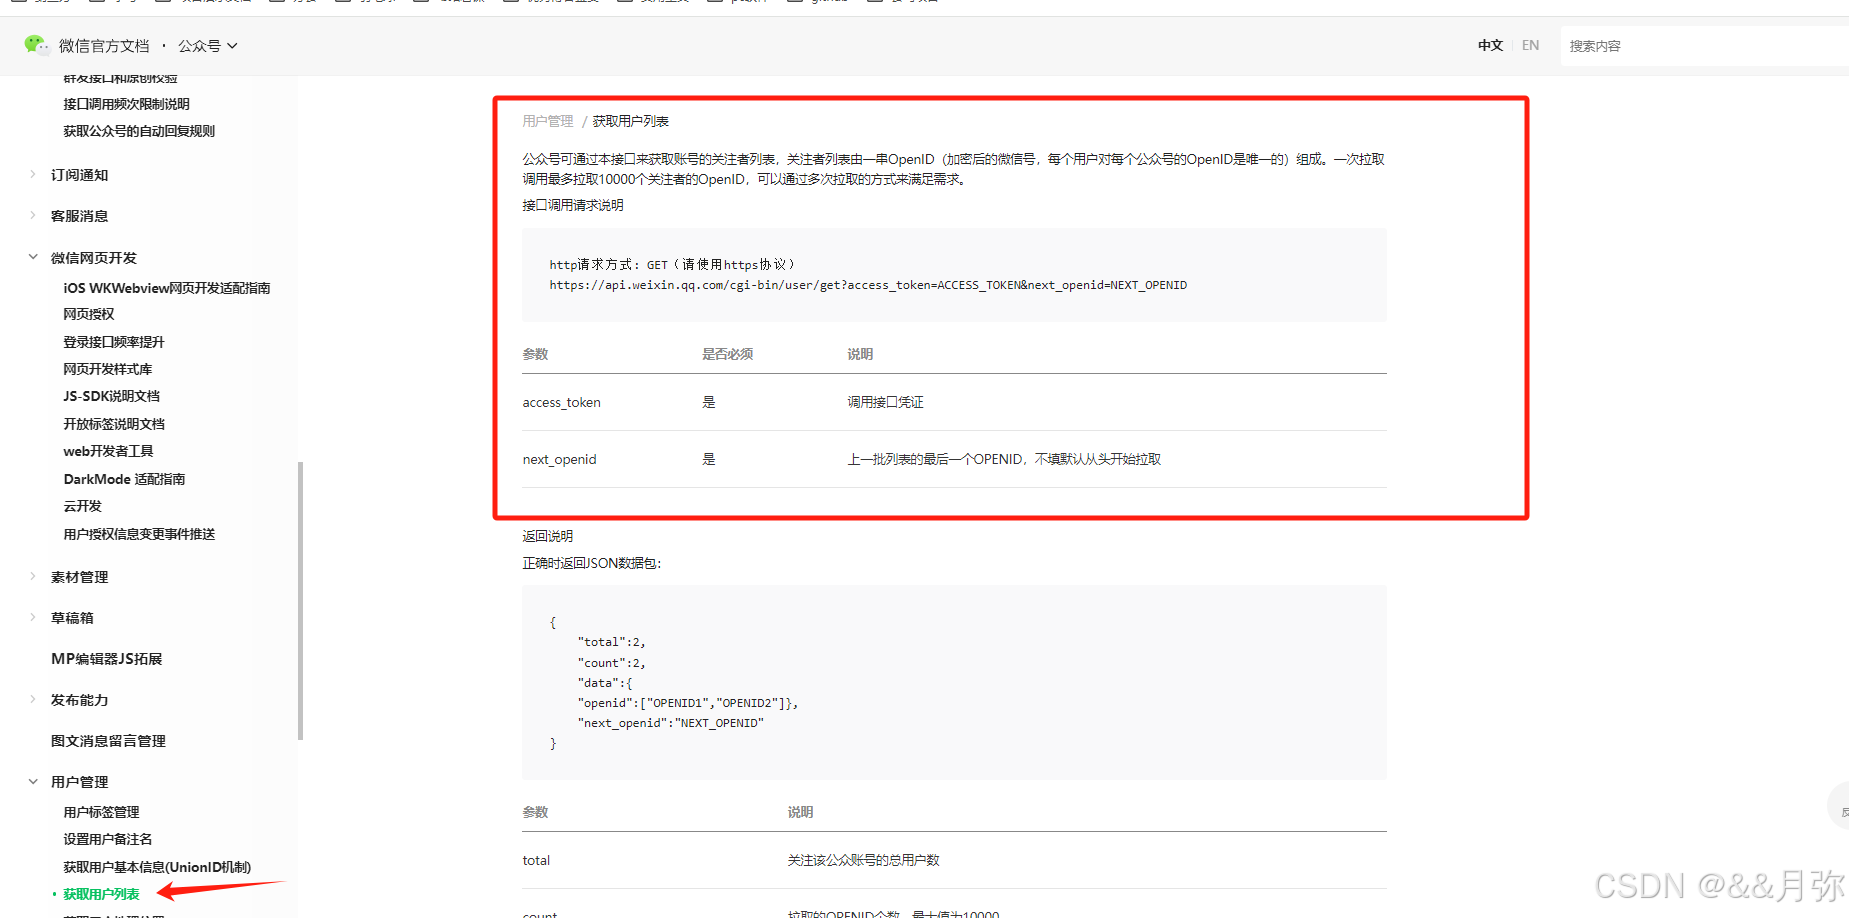Expand the 发布能力 section chevron
This screenshot has height=918, width=1849.
coord(33,699)
